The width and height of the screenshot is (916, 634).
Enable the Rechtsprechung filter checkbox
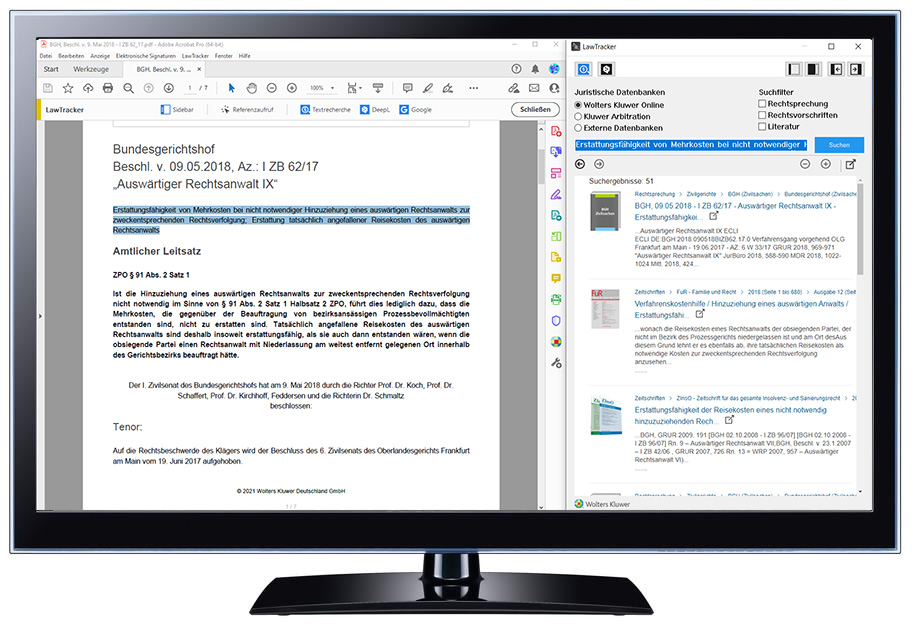(x=763, y=103)
